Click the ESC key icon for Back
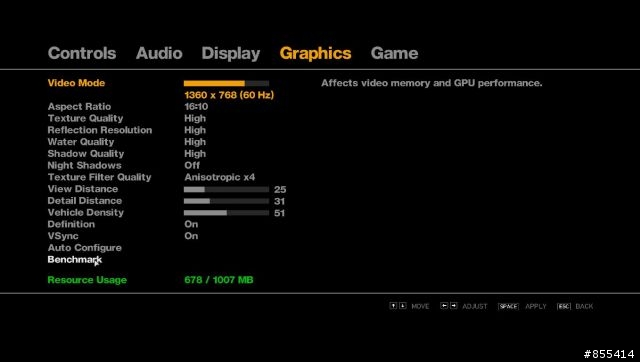 coord(563,306)
